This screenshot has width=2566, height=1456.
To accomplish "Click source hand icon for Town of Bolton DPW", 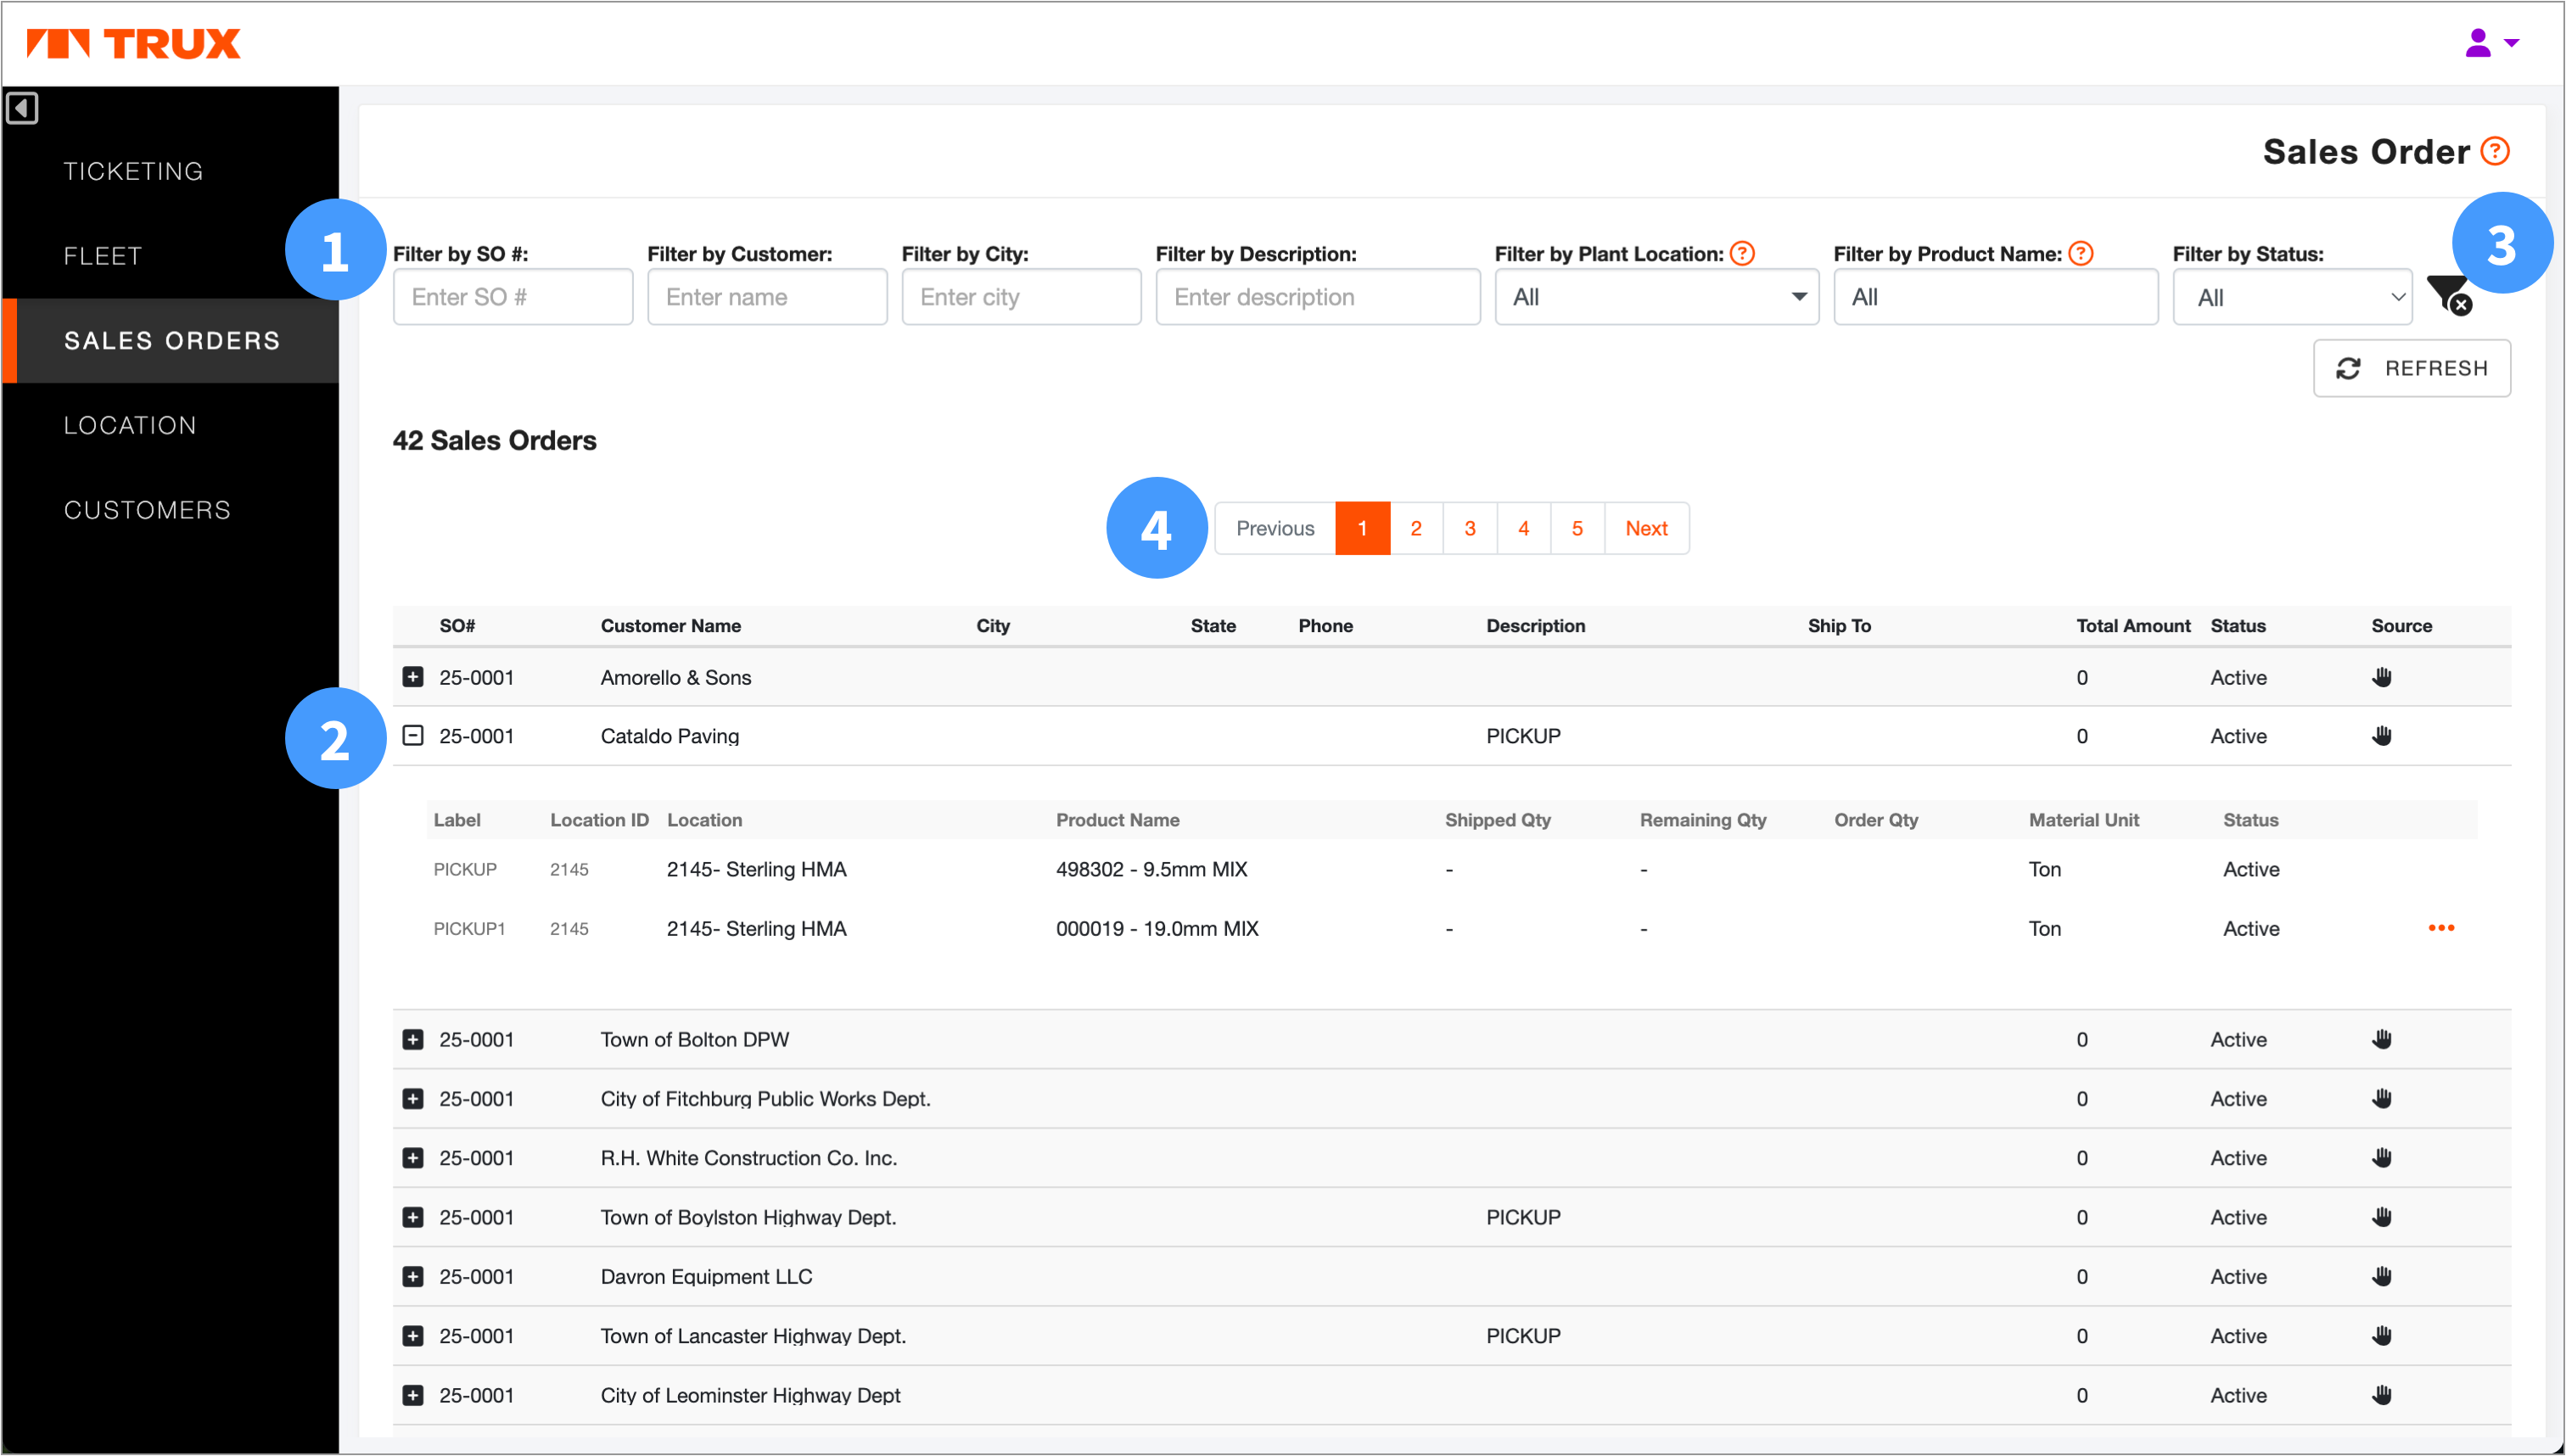I will (2382, 1039).
